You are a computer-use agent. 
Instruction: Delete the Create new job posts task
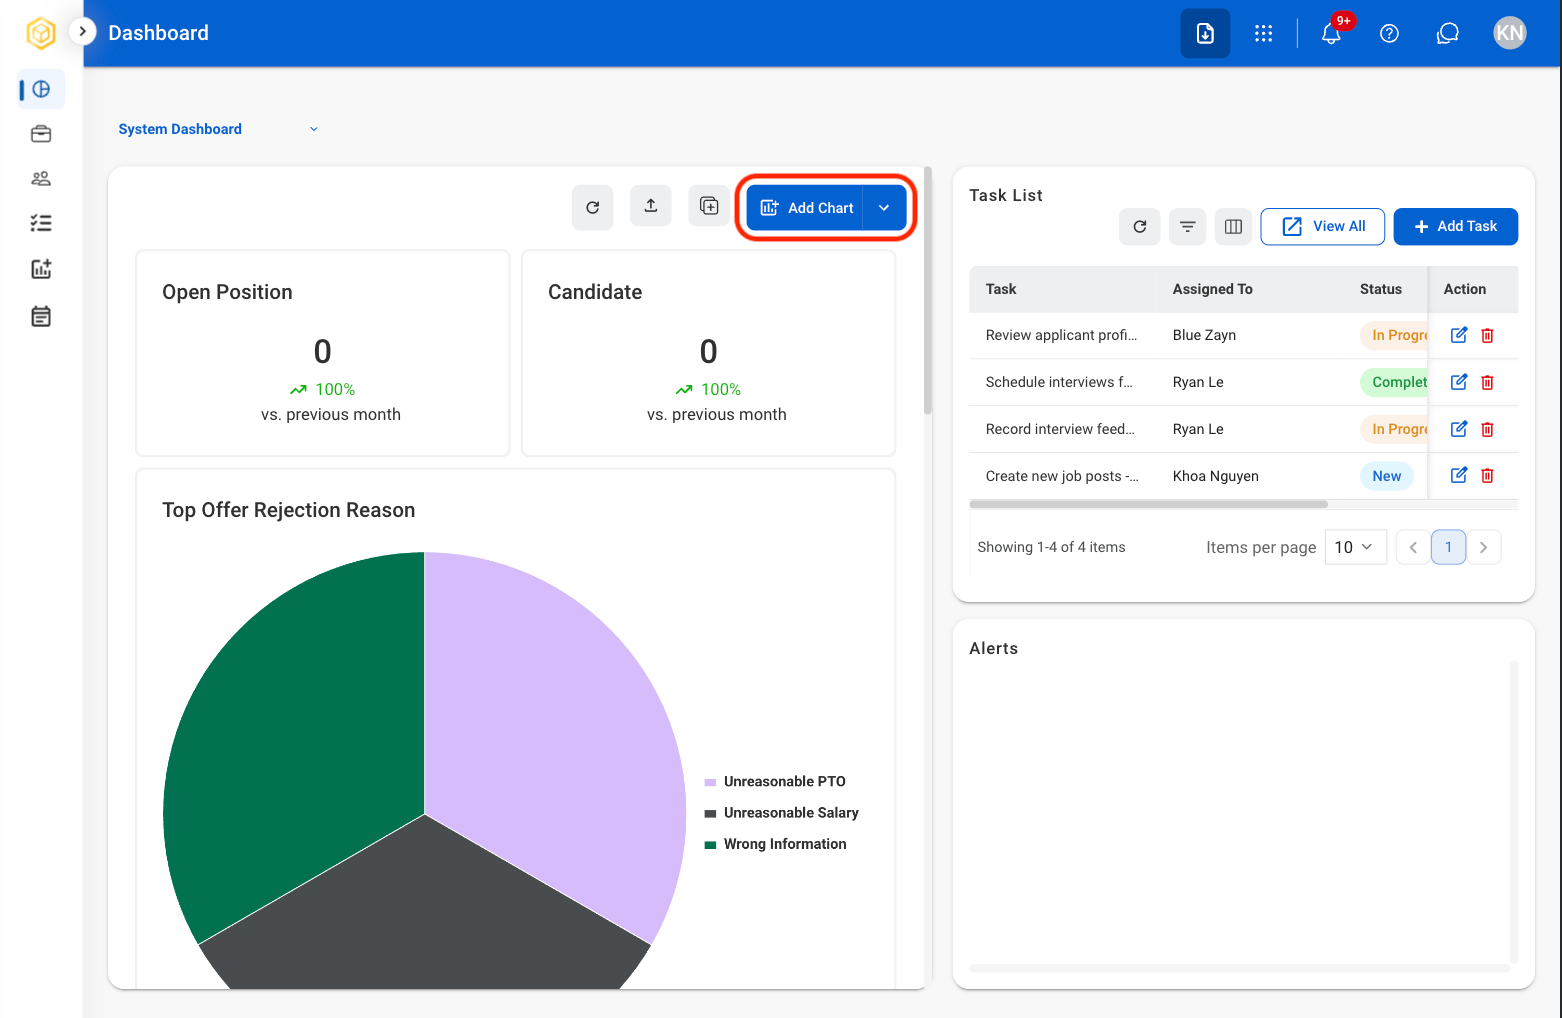1487,475
